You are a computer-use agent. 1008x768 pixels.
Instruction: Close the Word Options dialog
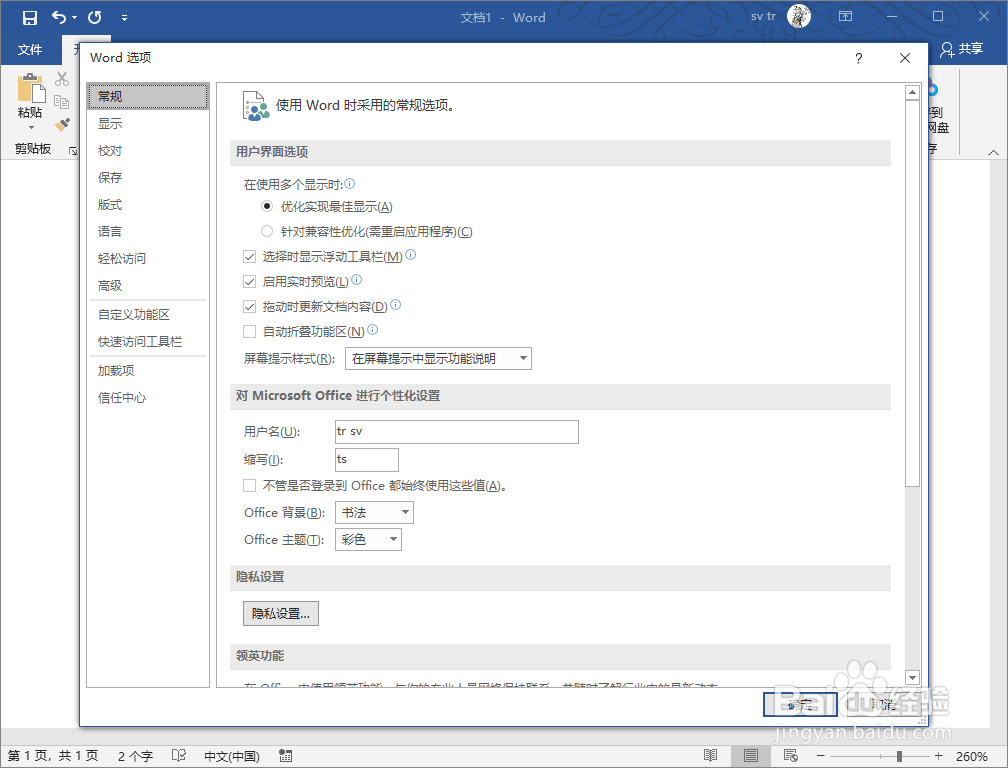point(904,58)
